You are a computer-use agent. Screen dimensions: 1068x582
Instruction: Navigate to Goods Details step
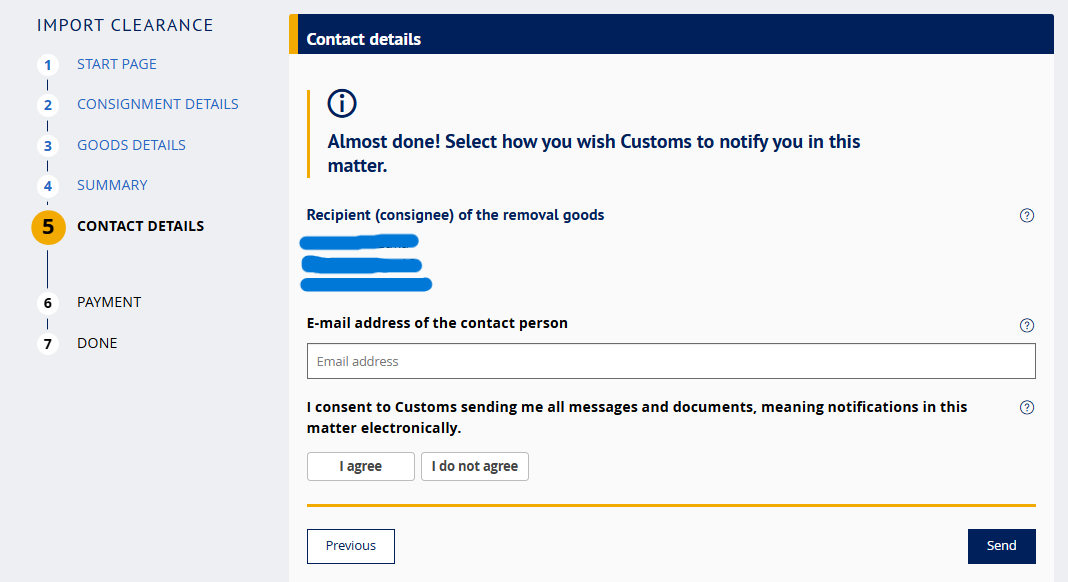[131, 145]
